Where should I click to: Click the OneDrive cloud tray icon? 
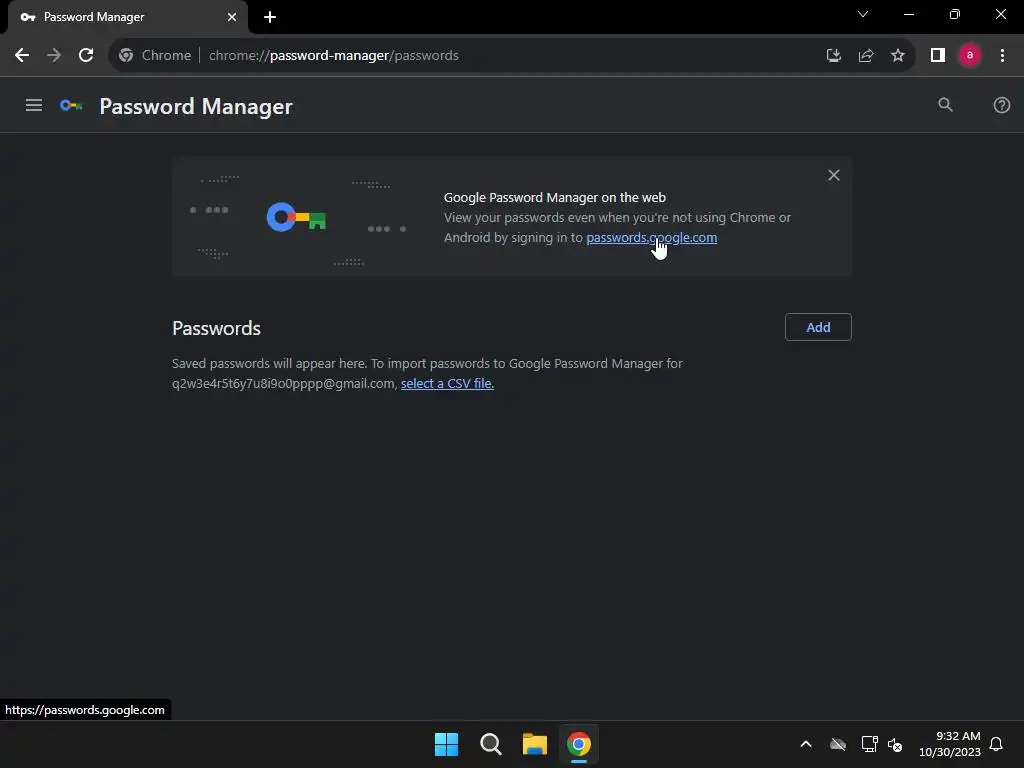(838, 744)
